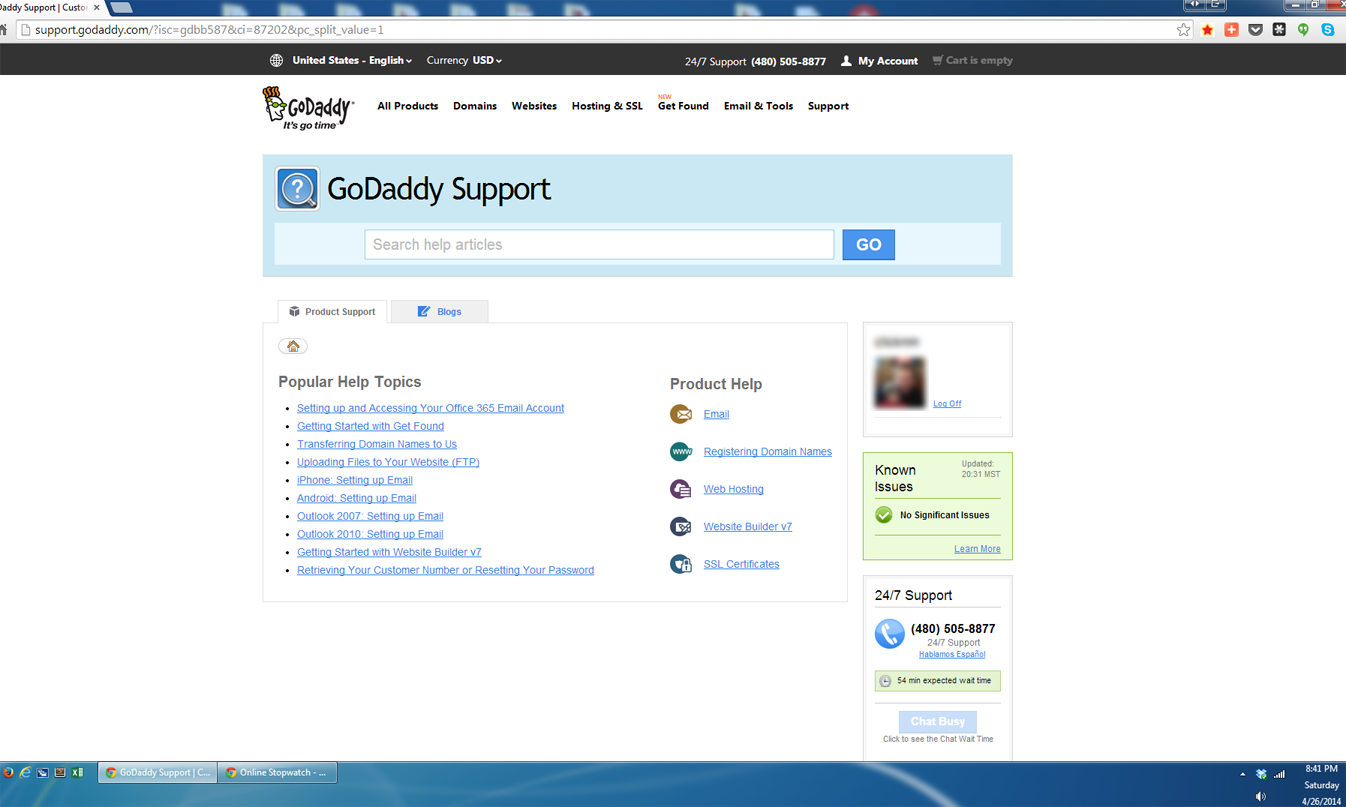Click the Search help articles field
This screenshot has height=807, width=1346.
598,245
